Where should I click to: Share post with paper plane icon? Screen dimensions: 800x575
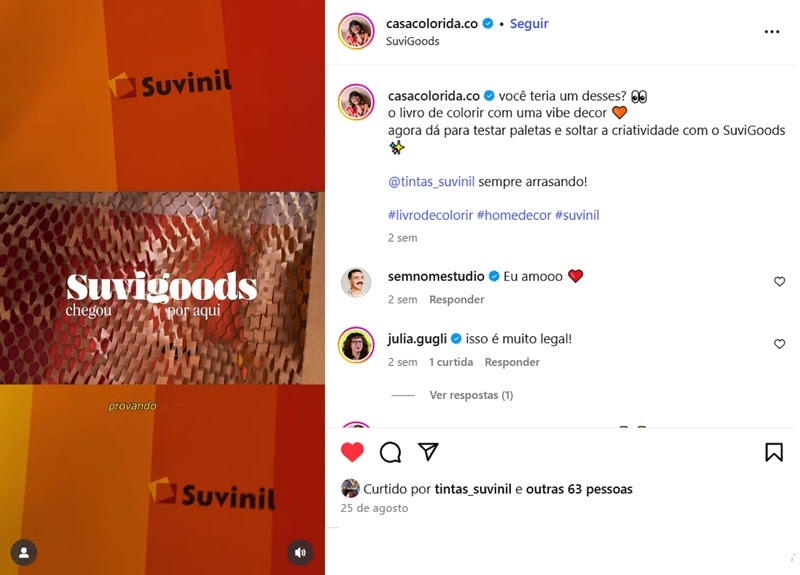(428, 452)
